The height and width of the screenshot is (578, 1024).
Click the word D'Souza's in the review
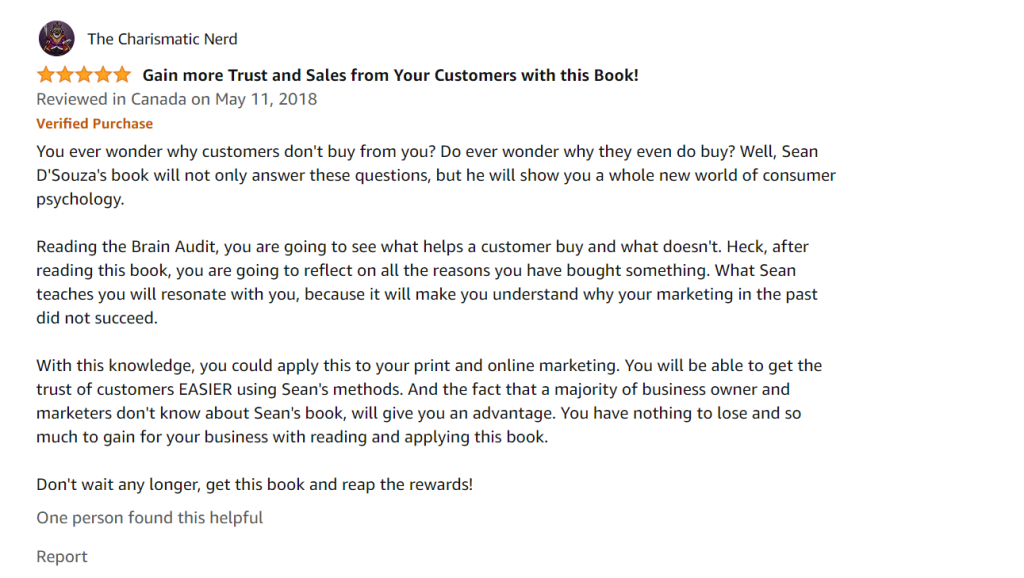coord(71,176)
